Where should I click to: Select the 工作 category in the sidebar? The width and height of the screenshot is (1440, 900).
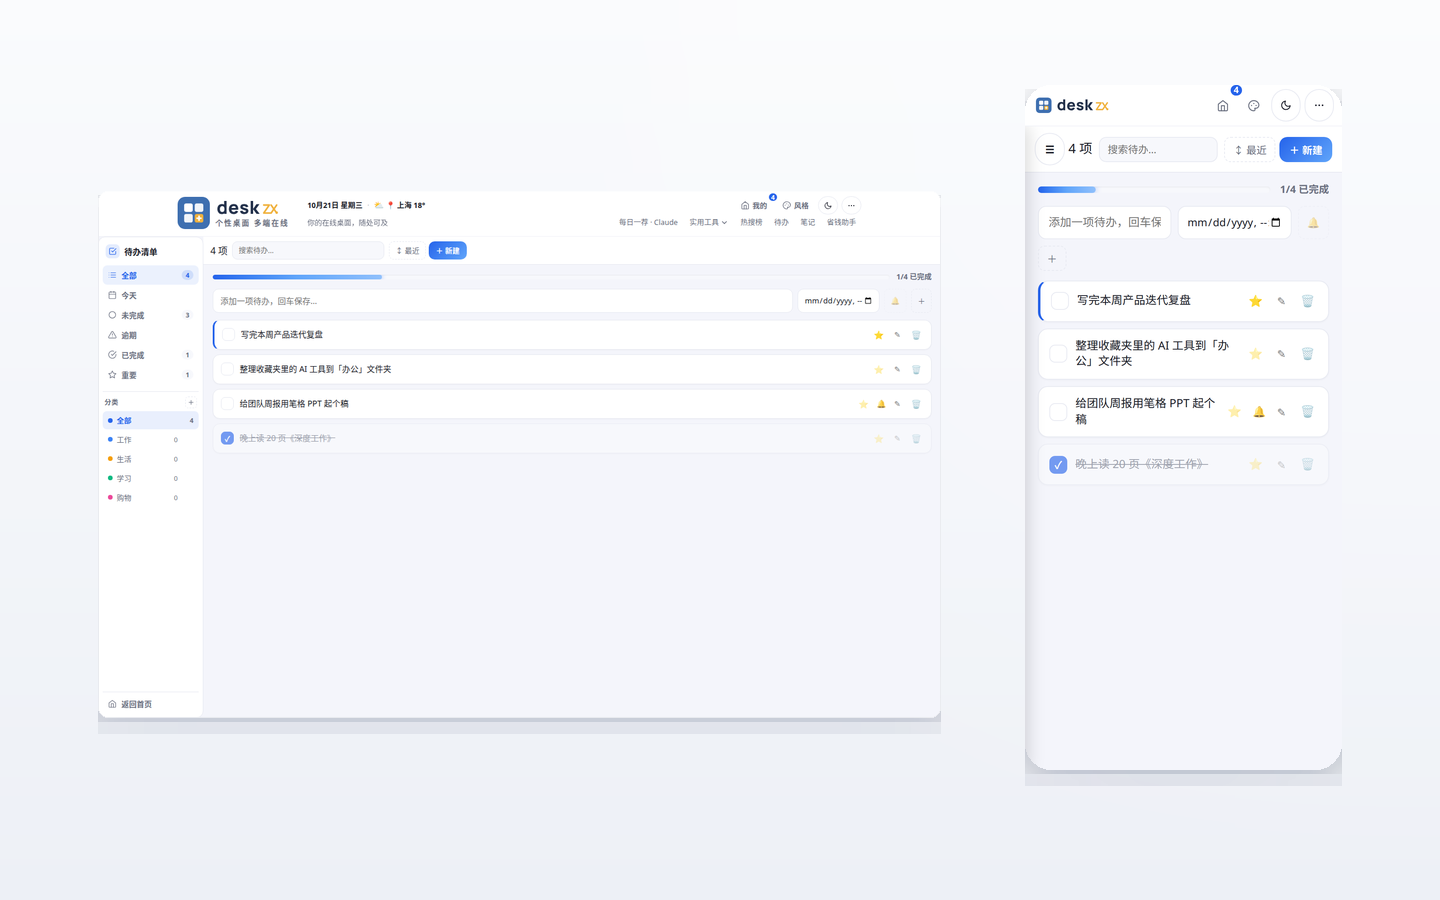(150, 440)
